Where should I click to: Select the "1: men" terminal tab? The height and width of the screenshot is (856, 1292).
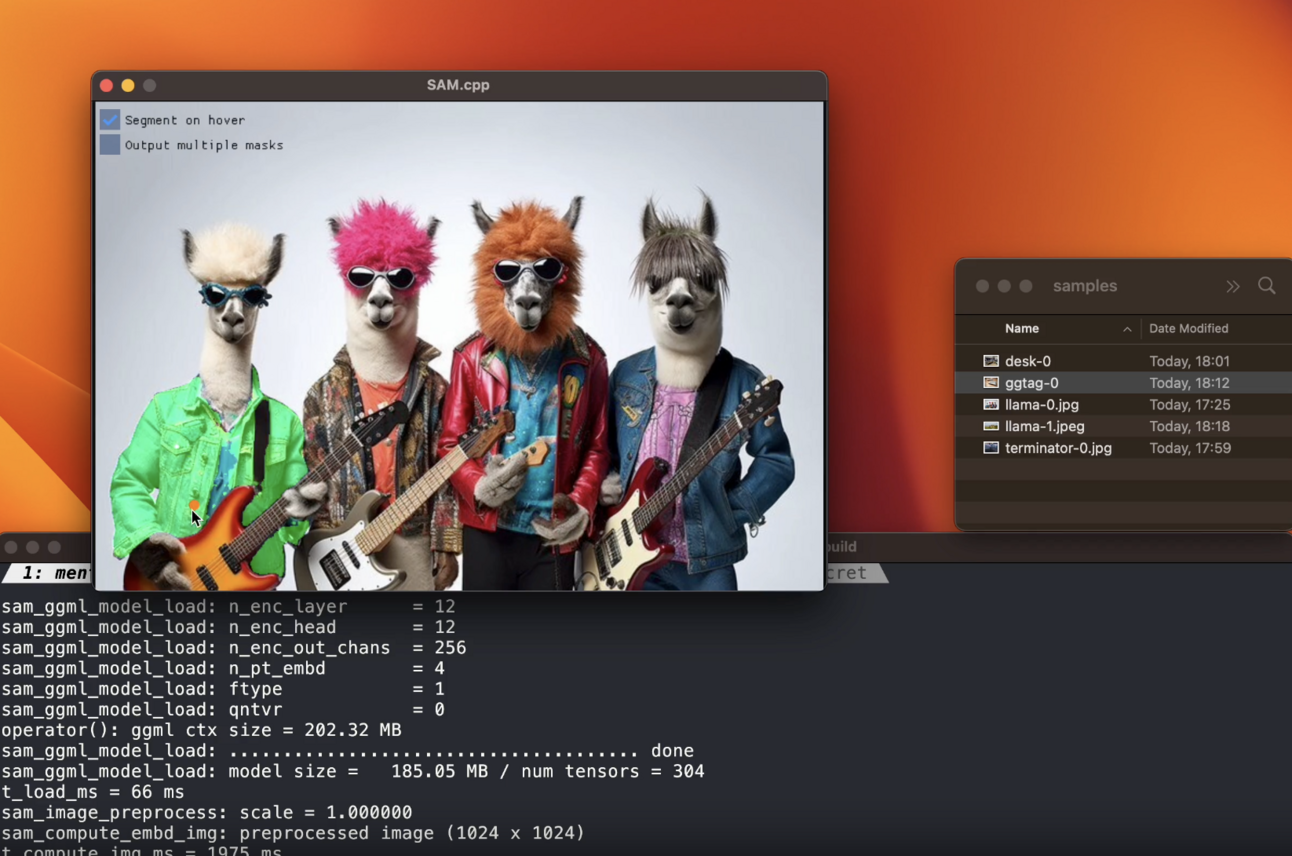coord(48,573)
